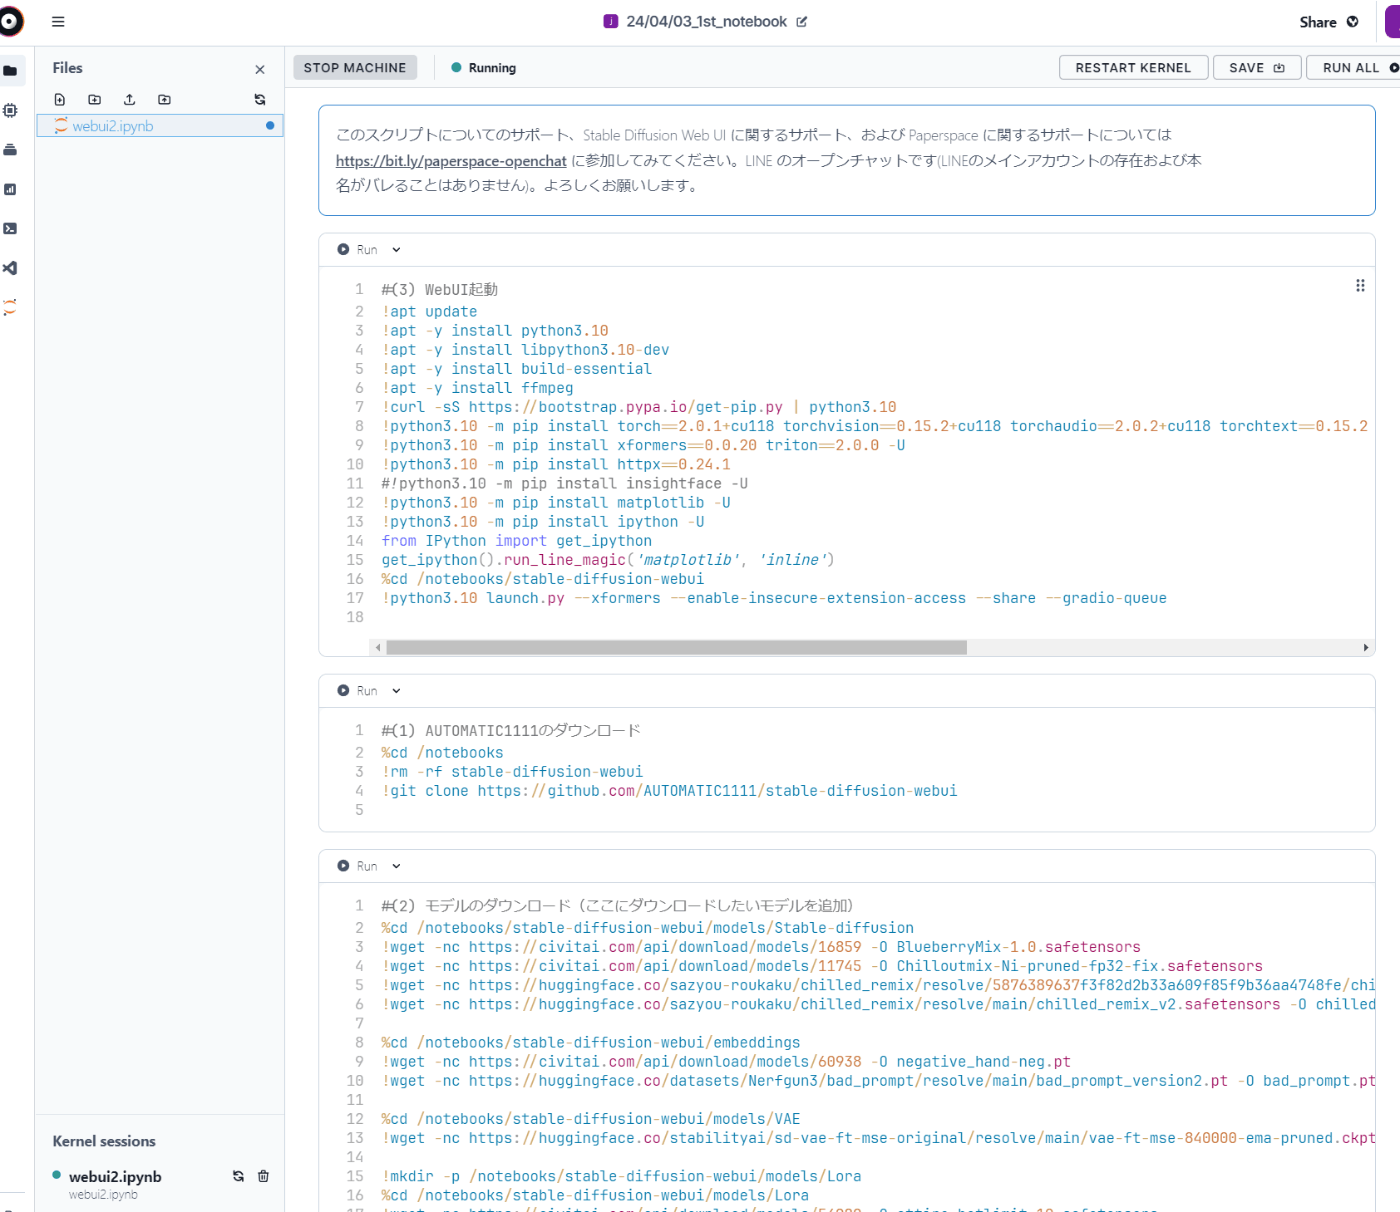Click the Files panel heading
The height and width of the screenshot is (1212, 1400).
click(68, 68)
